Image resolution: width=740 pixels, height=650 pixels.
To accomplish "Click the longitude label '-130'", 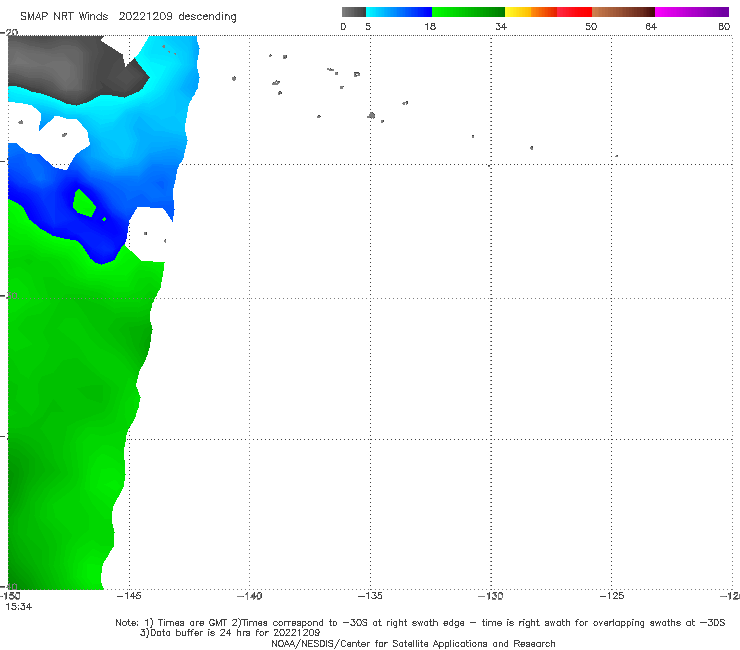I will pos(491,596).
